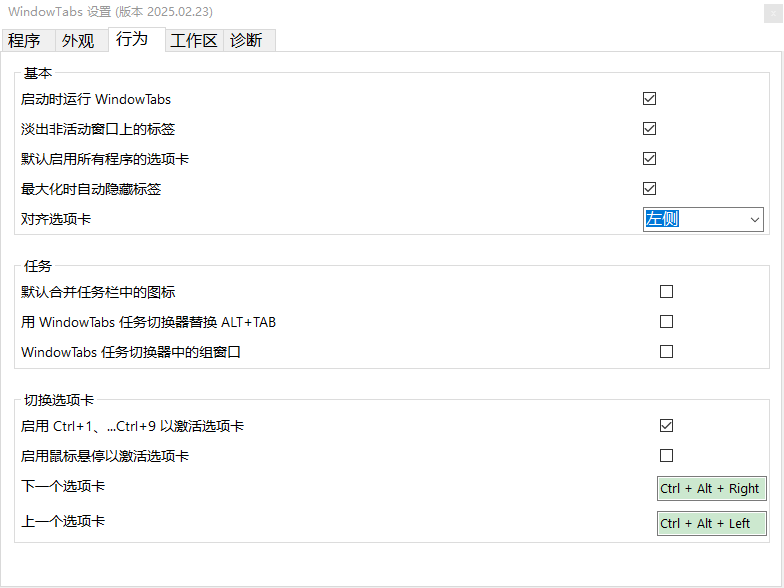
Task: Click the Ctrl + Alt + Left hotkey field
Action: pyautogui.click(x=712, y=524)
